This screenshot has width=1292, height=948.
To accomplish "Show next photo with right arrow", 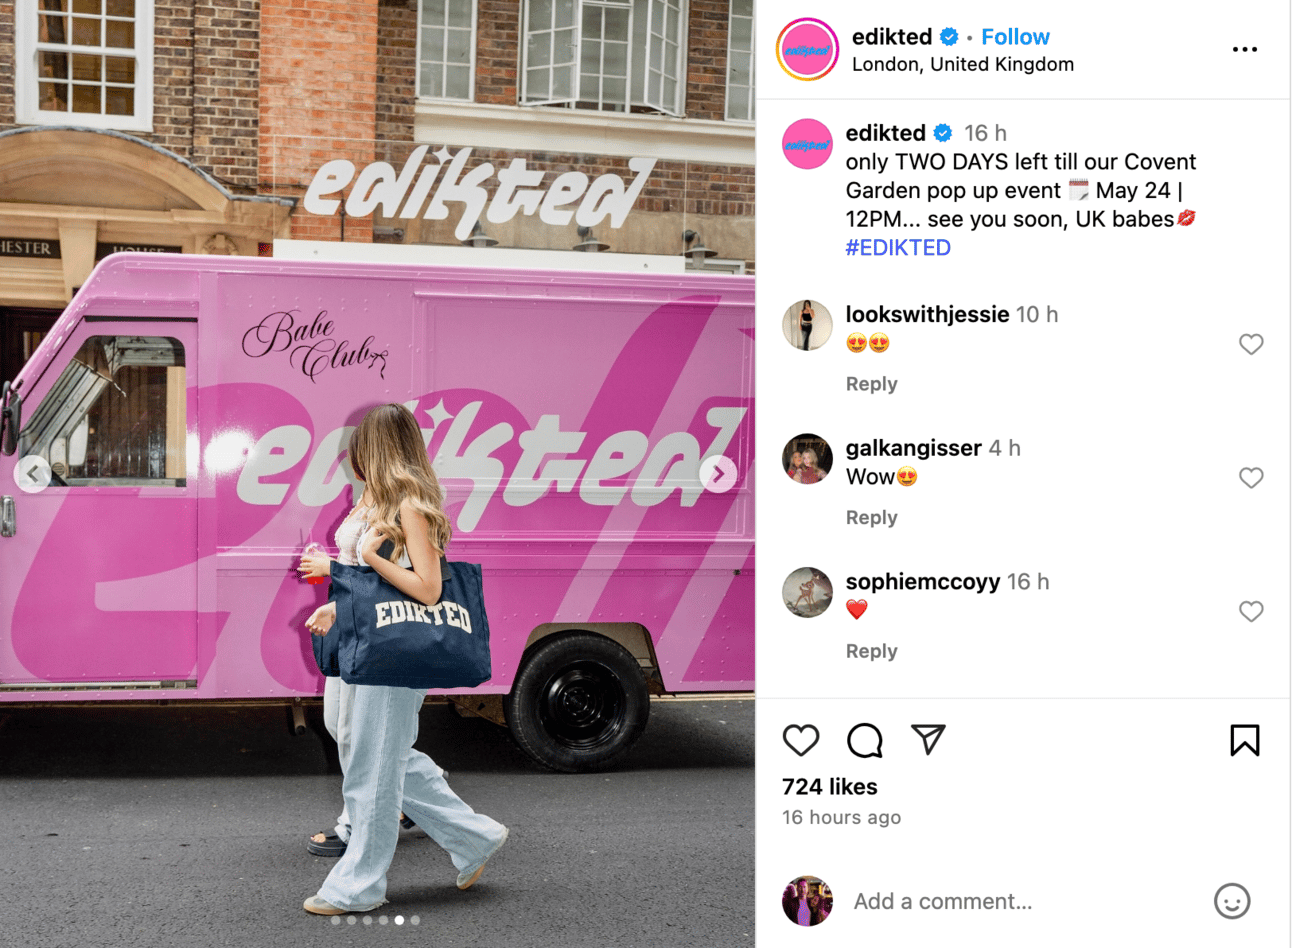I will coord(718,474).
